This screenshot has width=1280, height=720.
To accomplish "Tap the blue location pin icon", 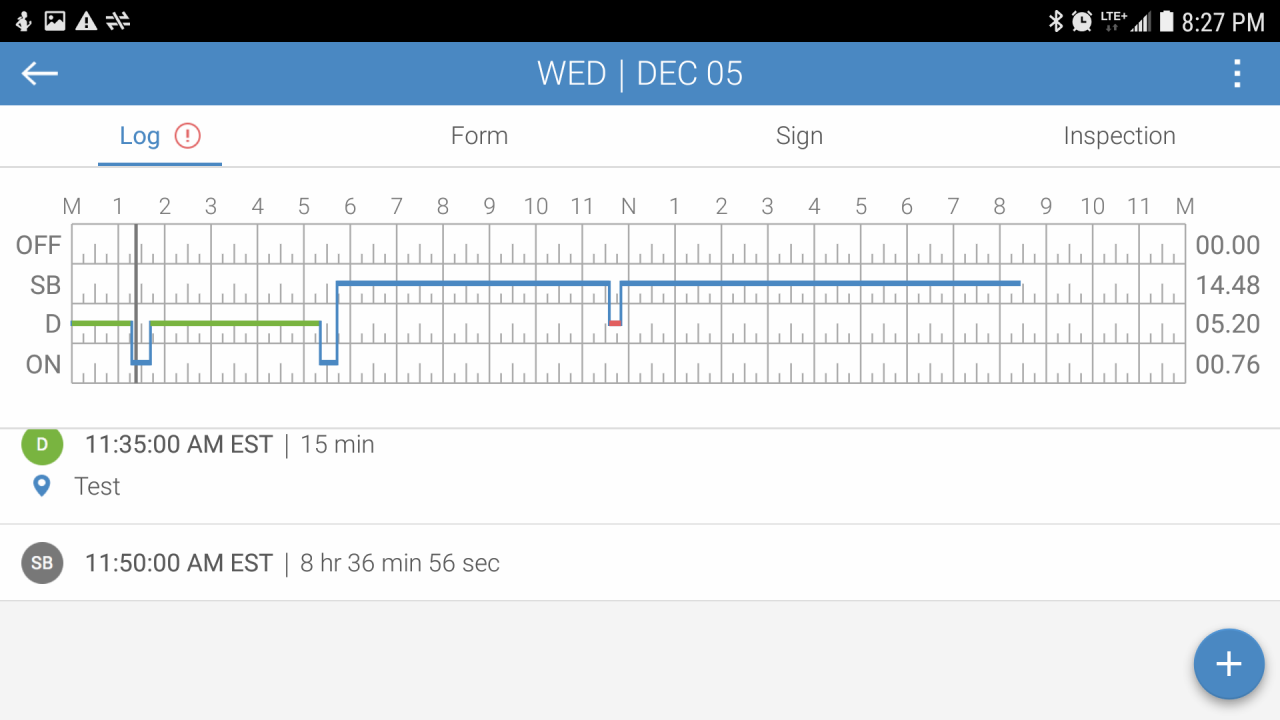I will (42, 486).
